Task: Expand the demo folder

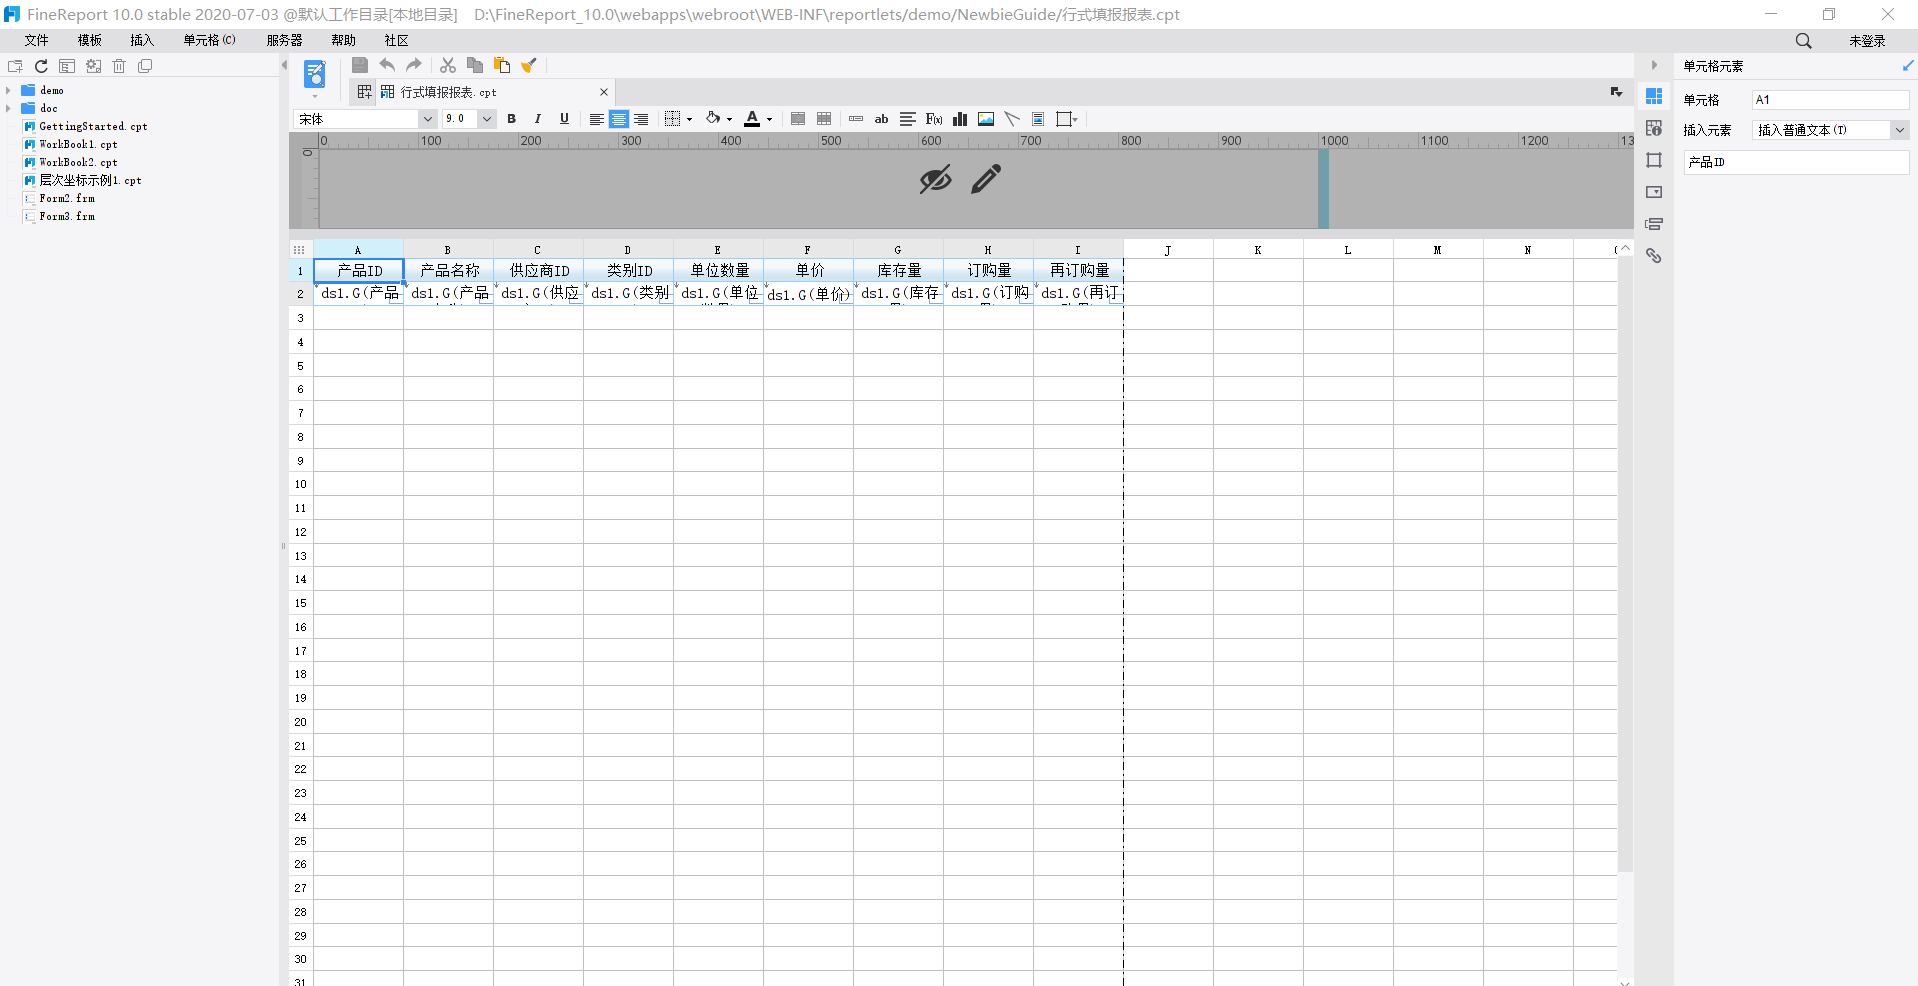Action: (x=8, y=90)
